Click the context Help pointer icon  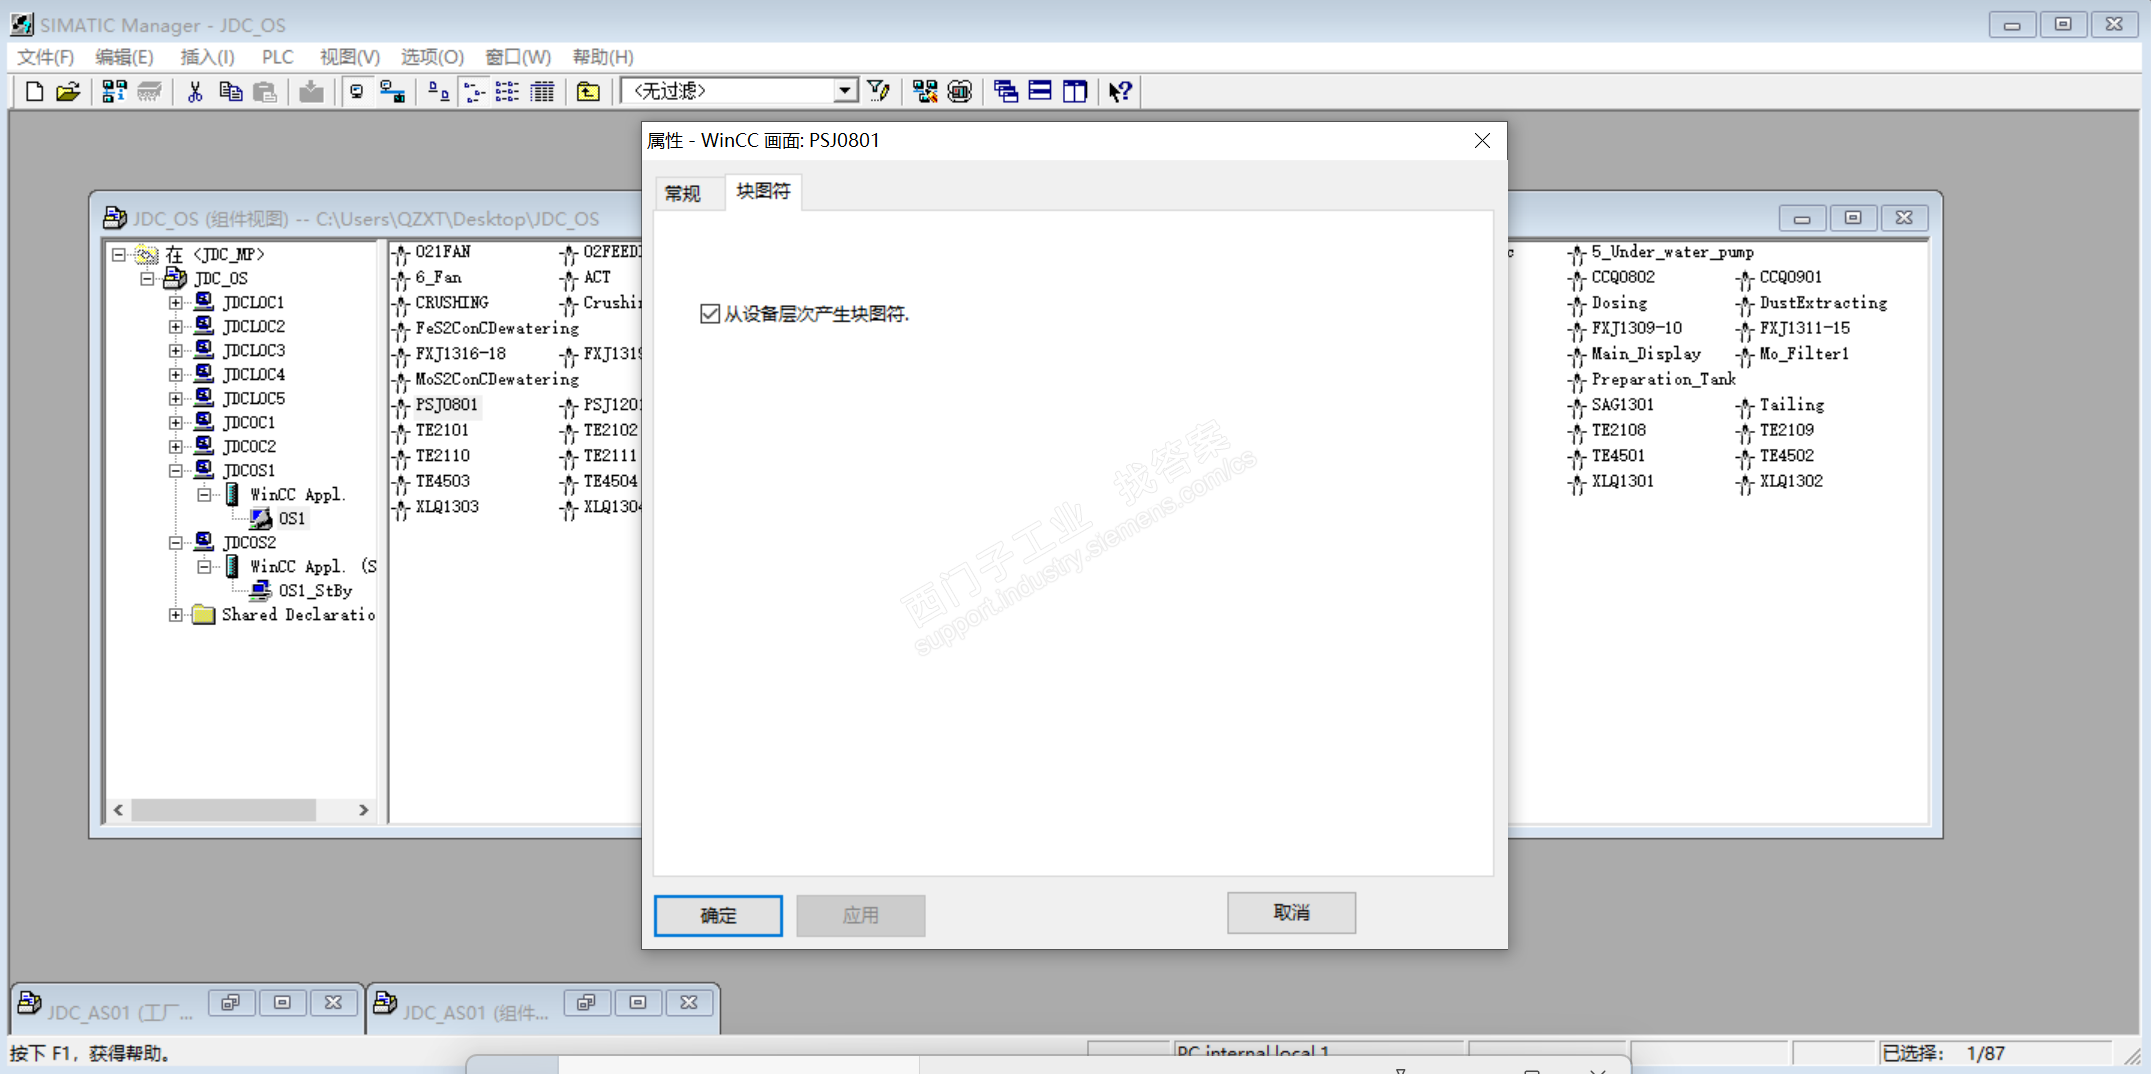(x=1120, y=92)
